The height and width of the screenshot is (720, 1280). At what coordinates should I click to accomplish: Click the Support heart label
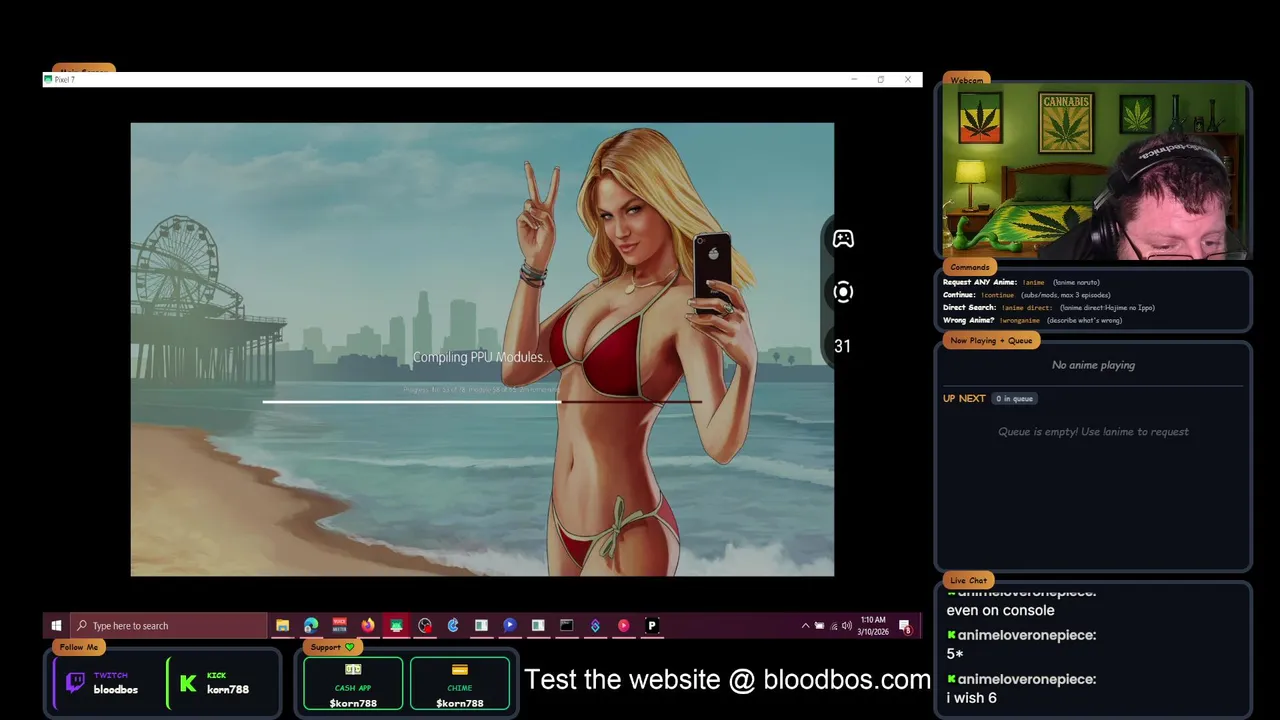(332, 647)
